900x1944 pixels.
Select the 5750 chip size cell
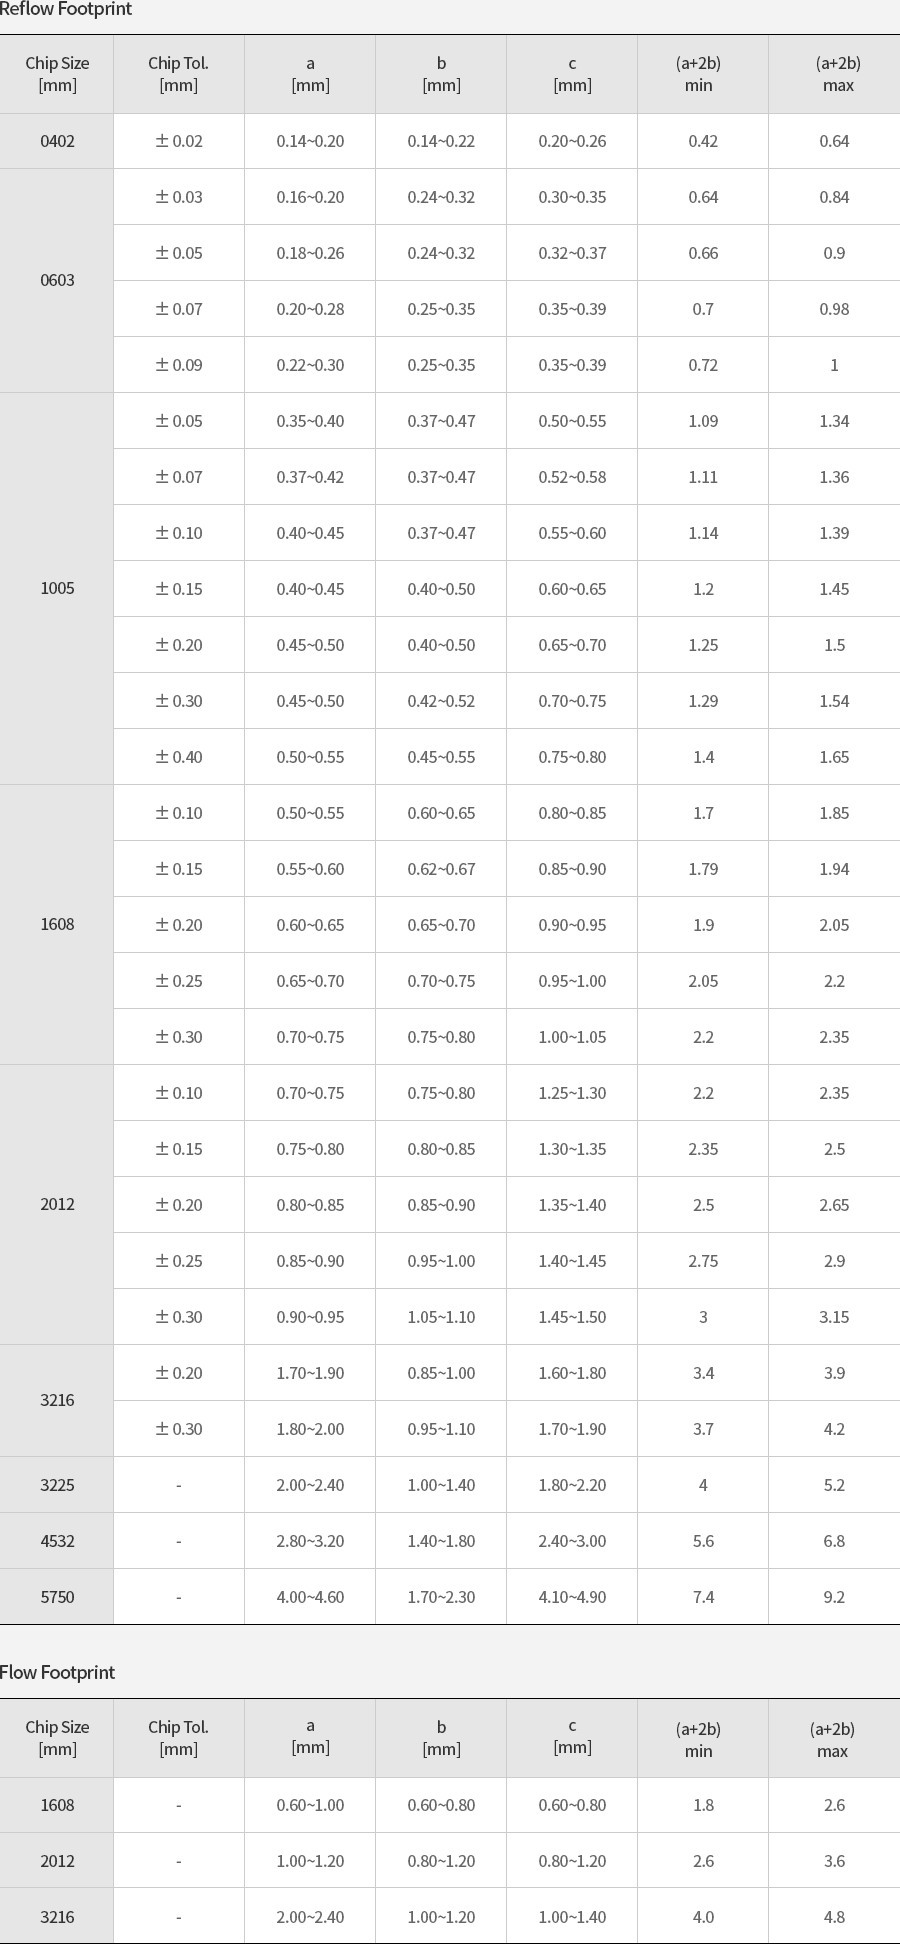coord(57,1597)
